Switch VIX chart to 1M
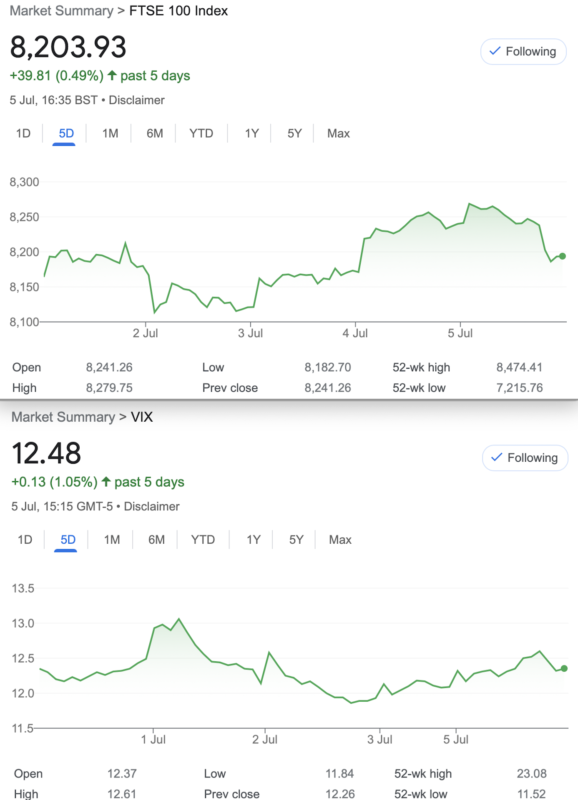This screenshot has height=800, width=578. 112,540
